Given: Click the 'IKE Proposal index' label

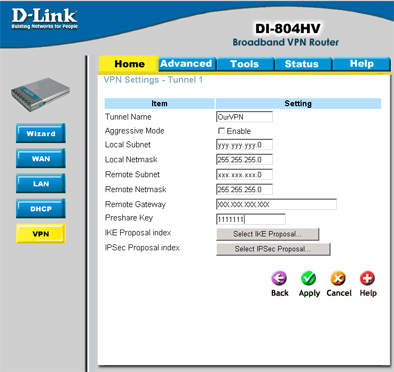Looking at the screenshot, I should [x=138, y=233].
